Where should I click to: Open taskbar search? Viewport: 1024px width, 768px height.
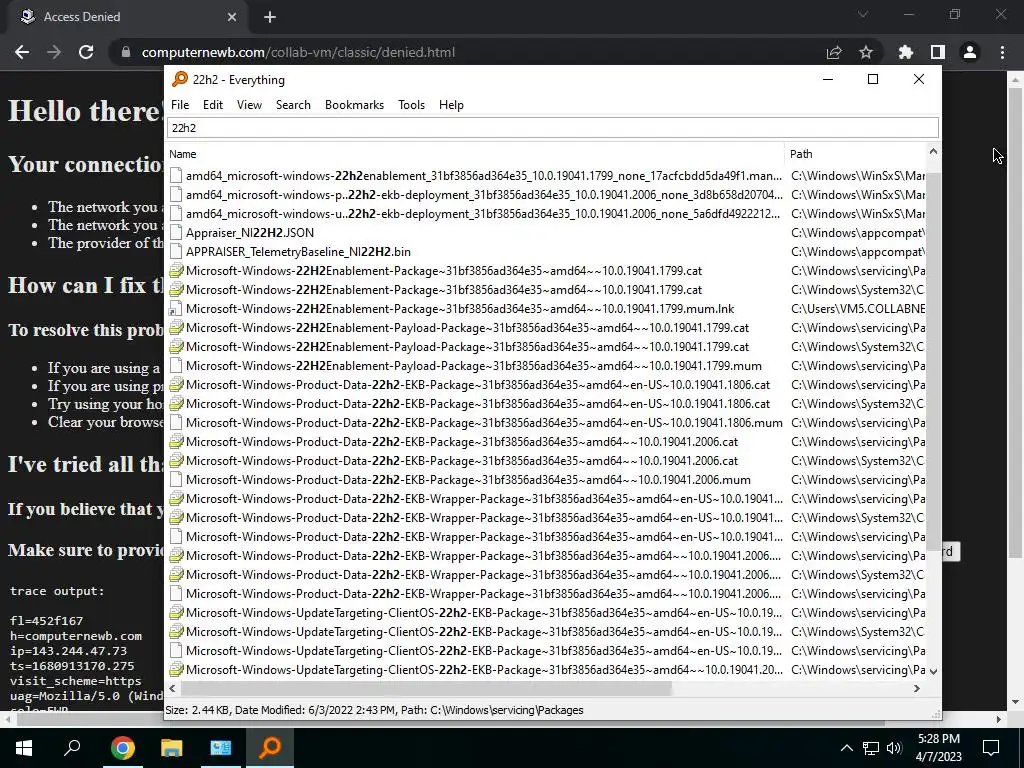tap(72, 748)
